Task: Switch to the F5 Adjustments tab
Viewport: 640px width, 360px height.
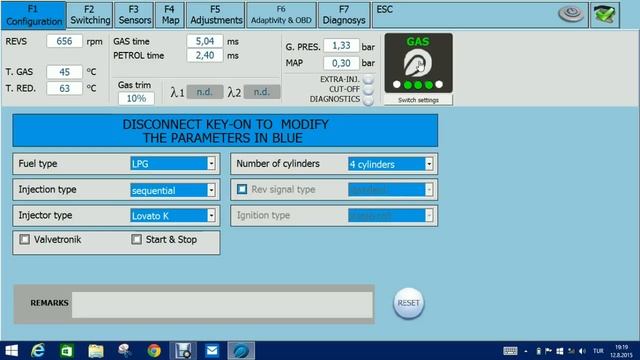Action: coord(216,15)
